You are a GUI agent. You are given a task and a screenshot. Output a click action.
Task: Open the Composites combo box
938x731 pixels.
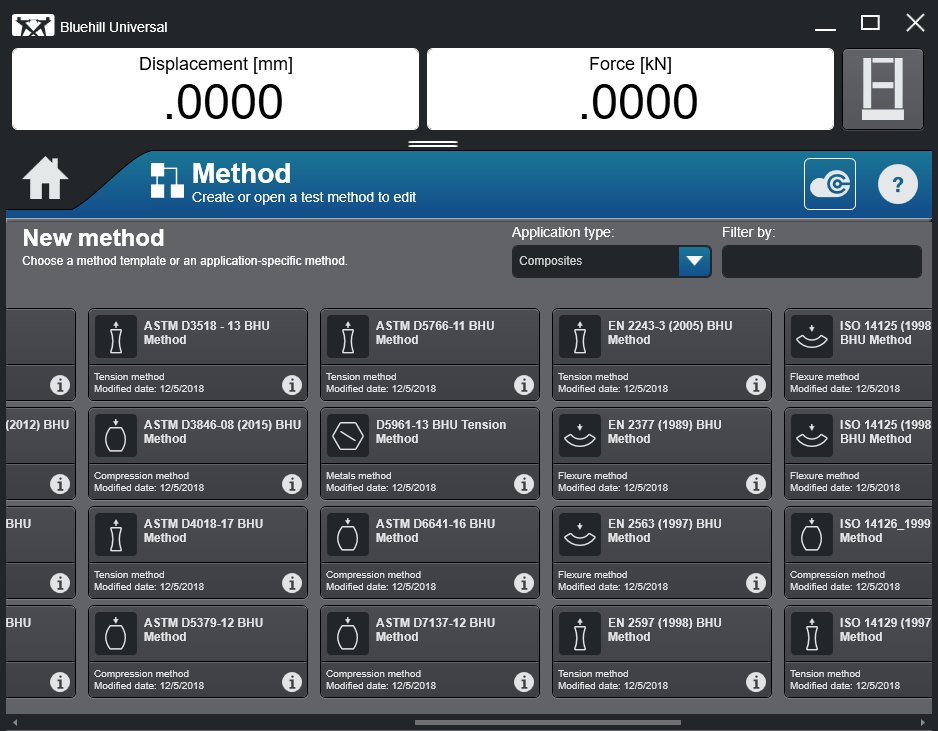pos(596,262)
